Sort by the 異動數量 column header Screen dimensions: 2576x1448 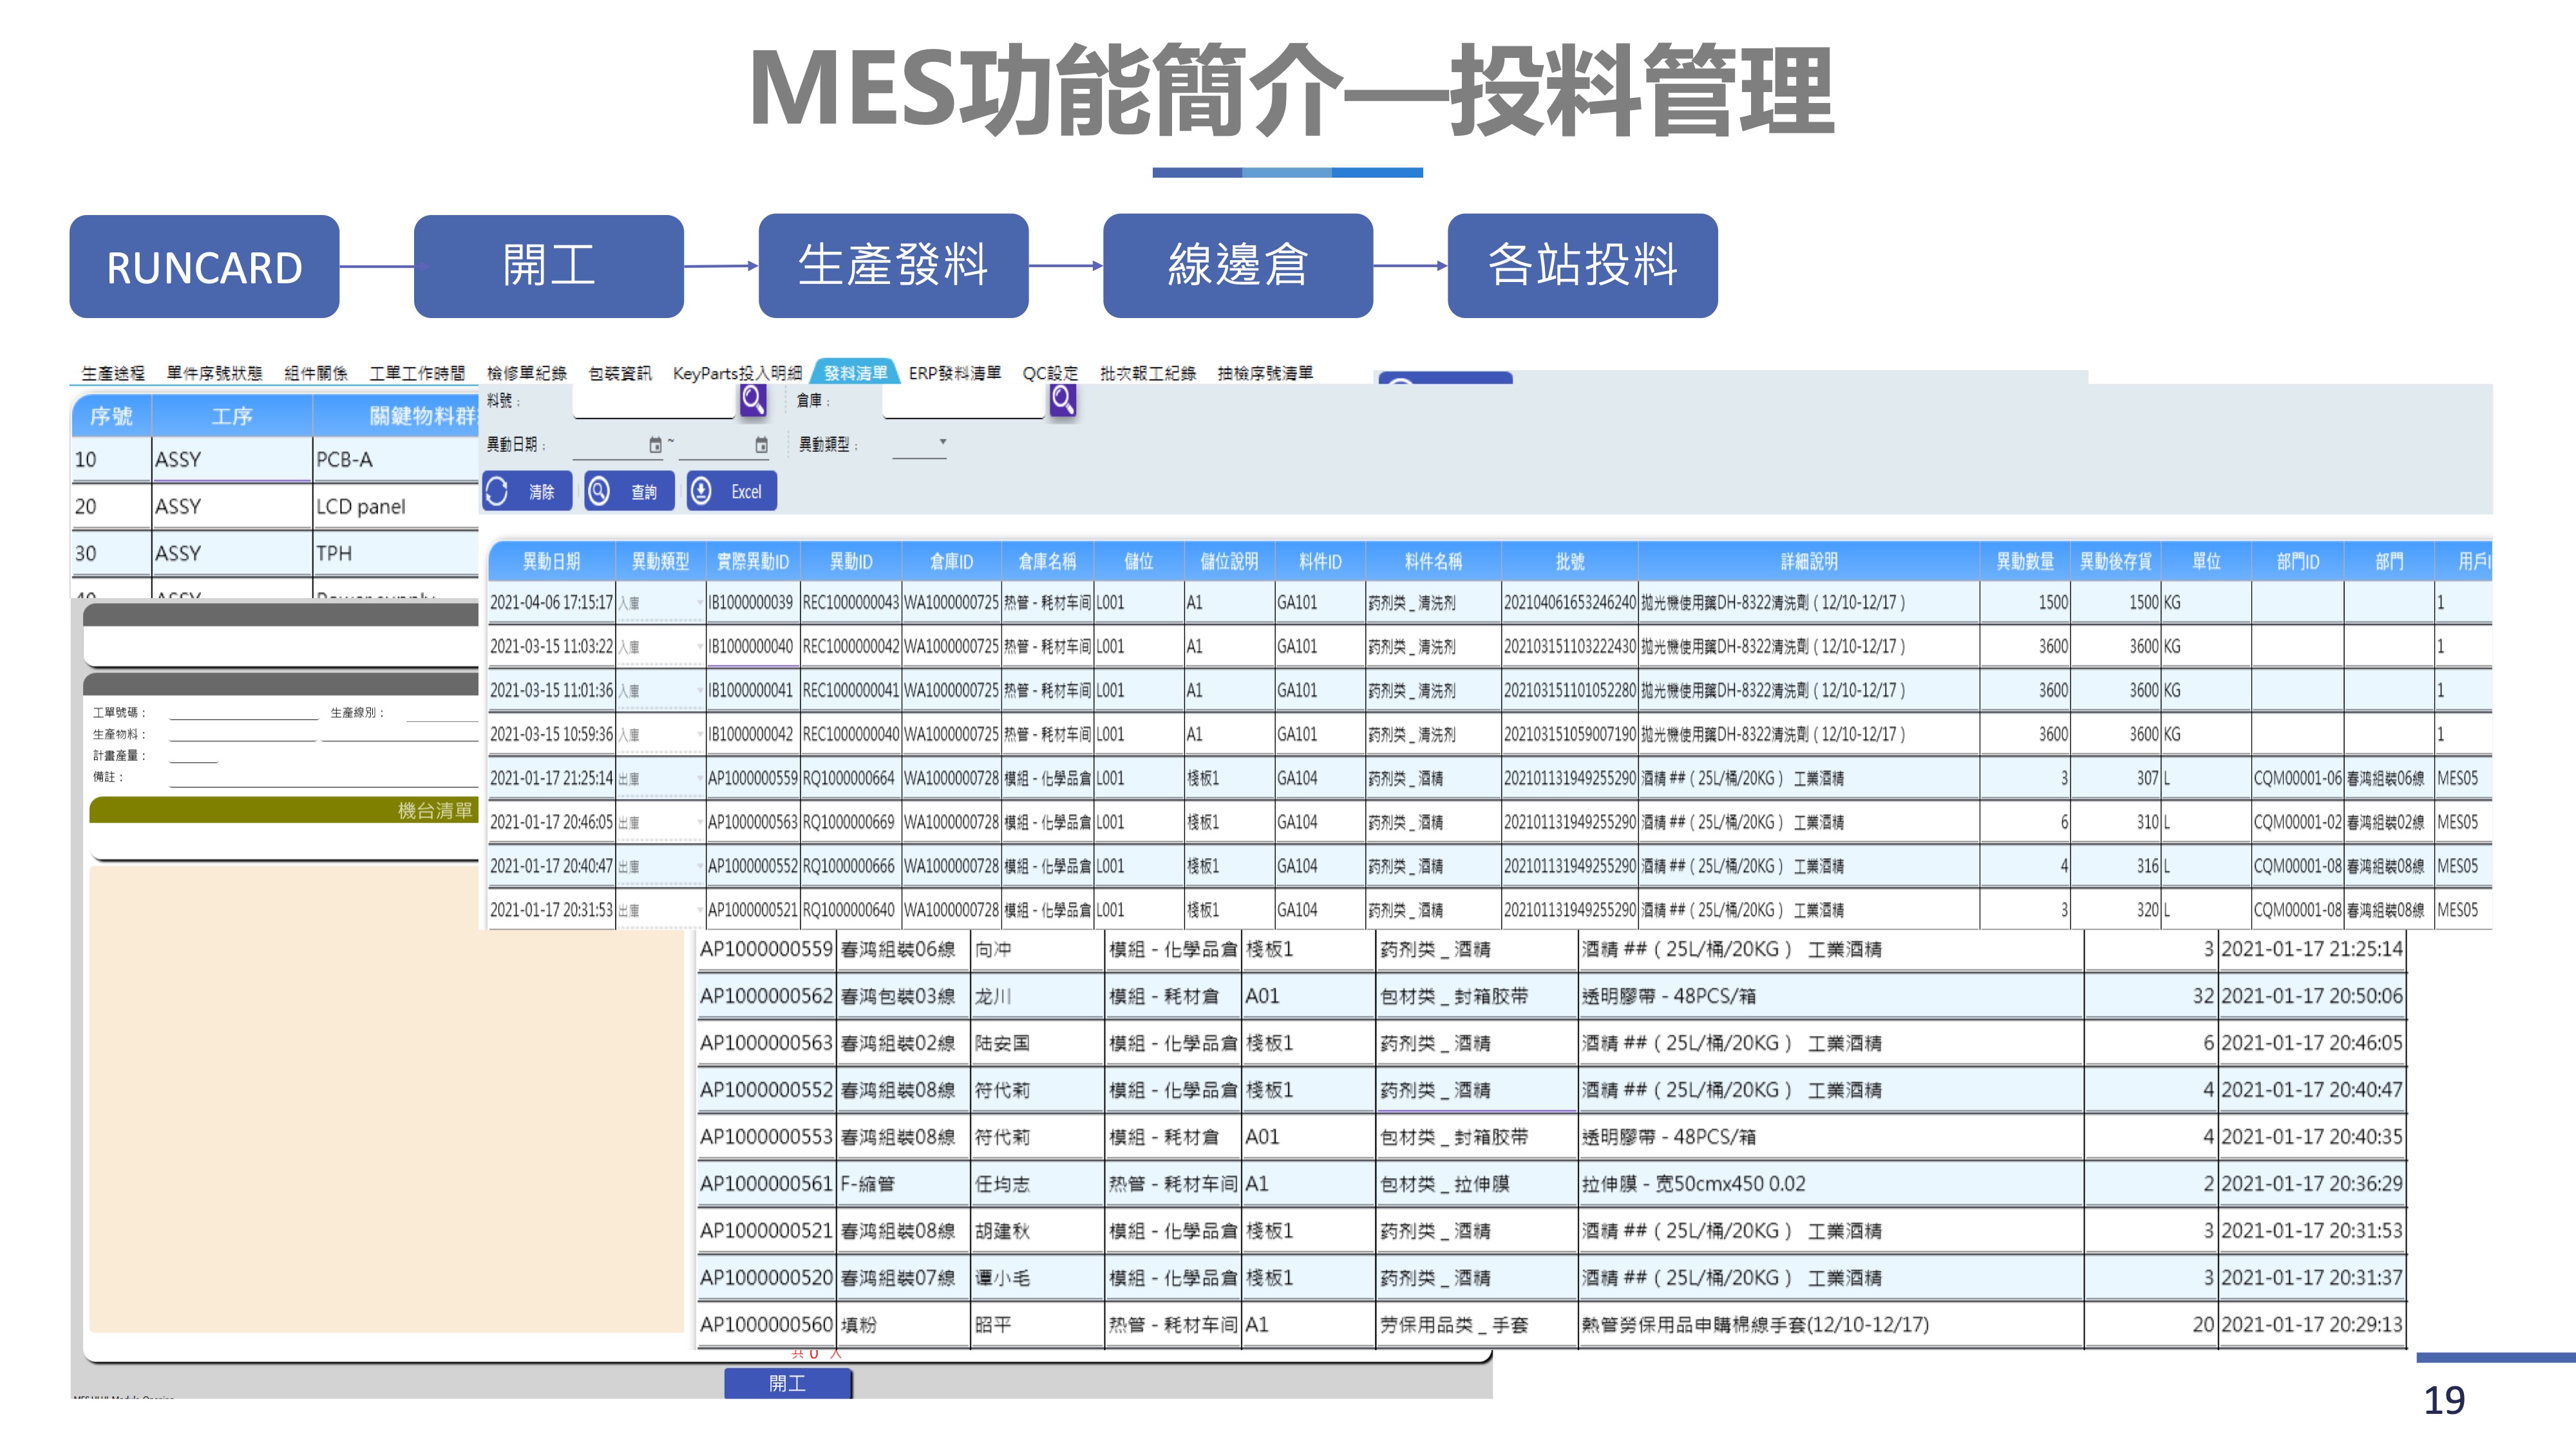2024,561
